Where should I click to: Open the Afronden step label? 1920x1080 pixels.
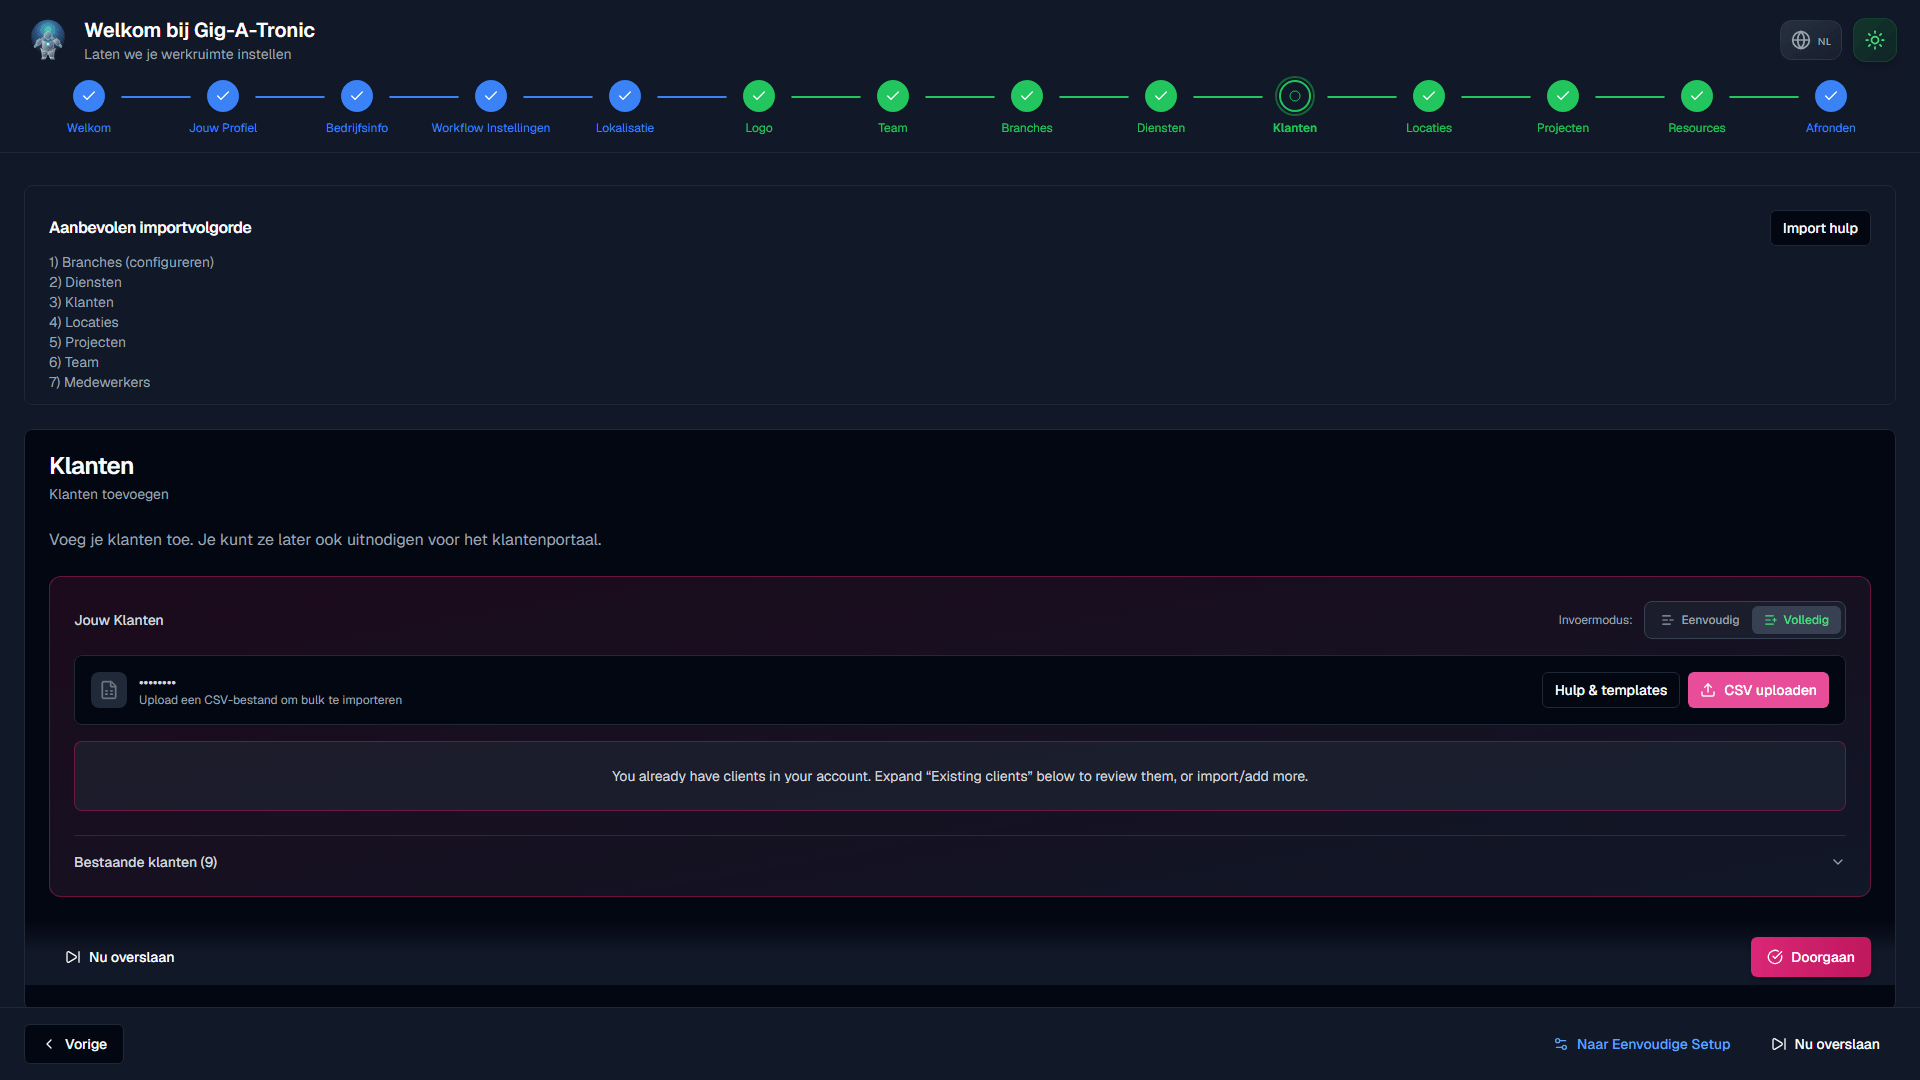[x=1831, y=128]
